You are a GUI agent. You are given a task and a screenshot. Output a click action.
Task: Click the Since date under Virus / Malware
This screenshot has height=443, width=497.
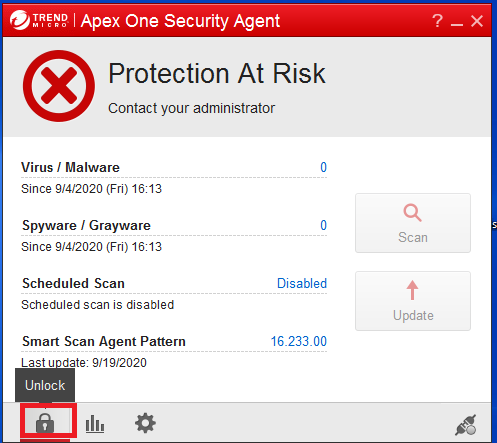pyautogui.click(x=91, y=189)
